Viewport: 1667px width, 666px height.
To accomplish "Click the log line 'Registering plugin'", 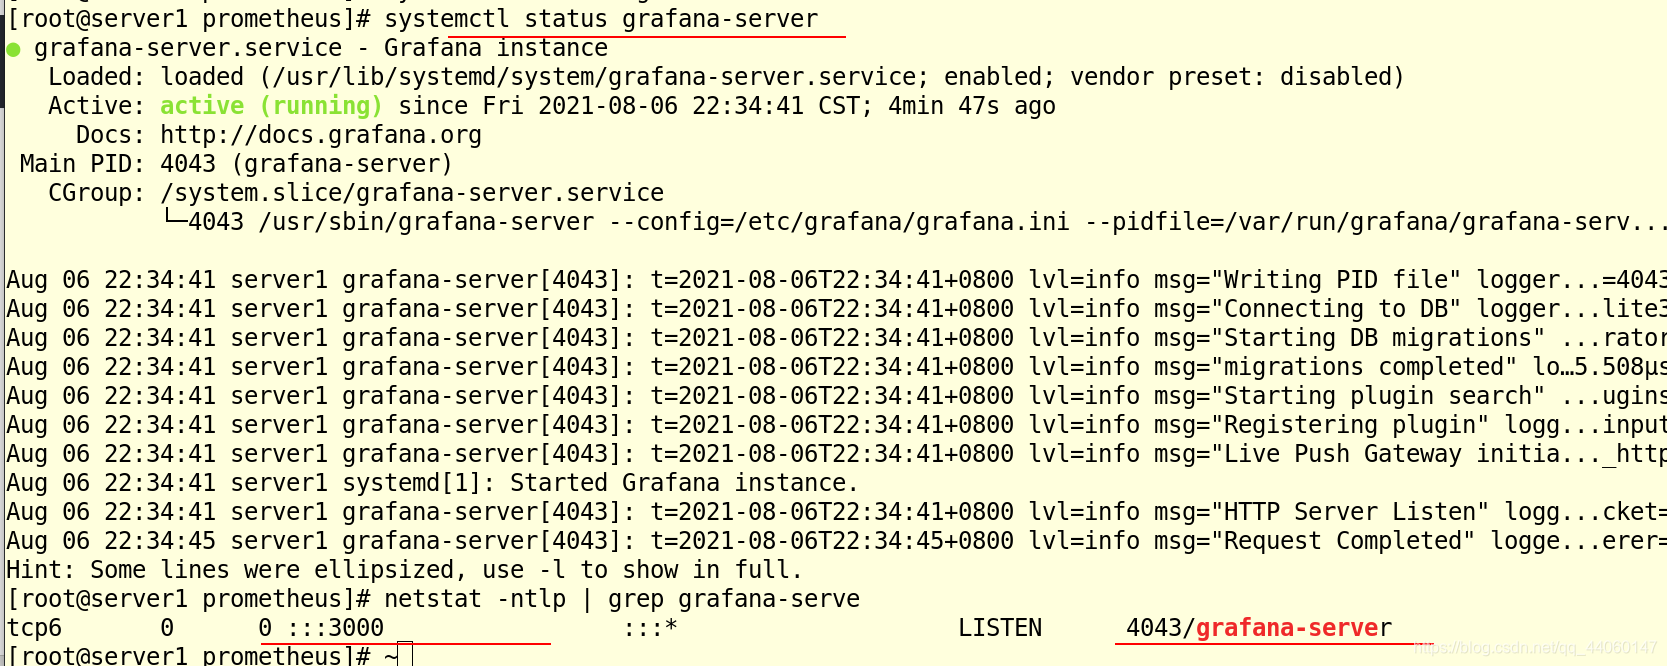I will [x=836, y=425].
